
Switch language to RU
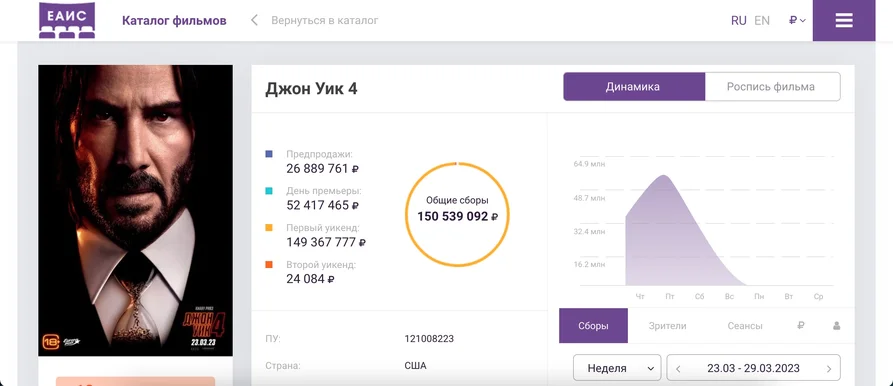[x=739, y=20]
